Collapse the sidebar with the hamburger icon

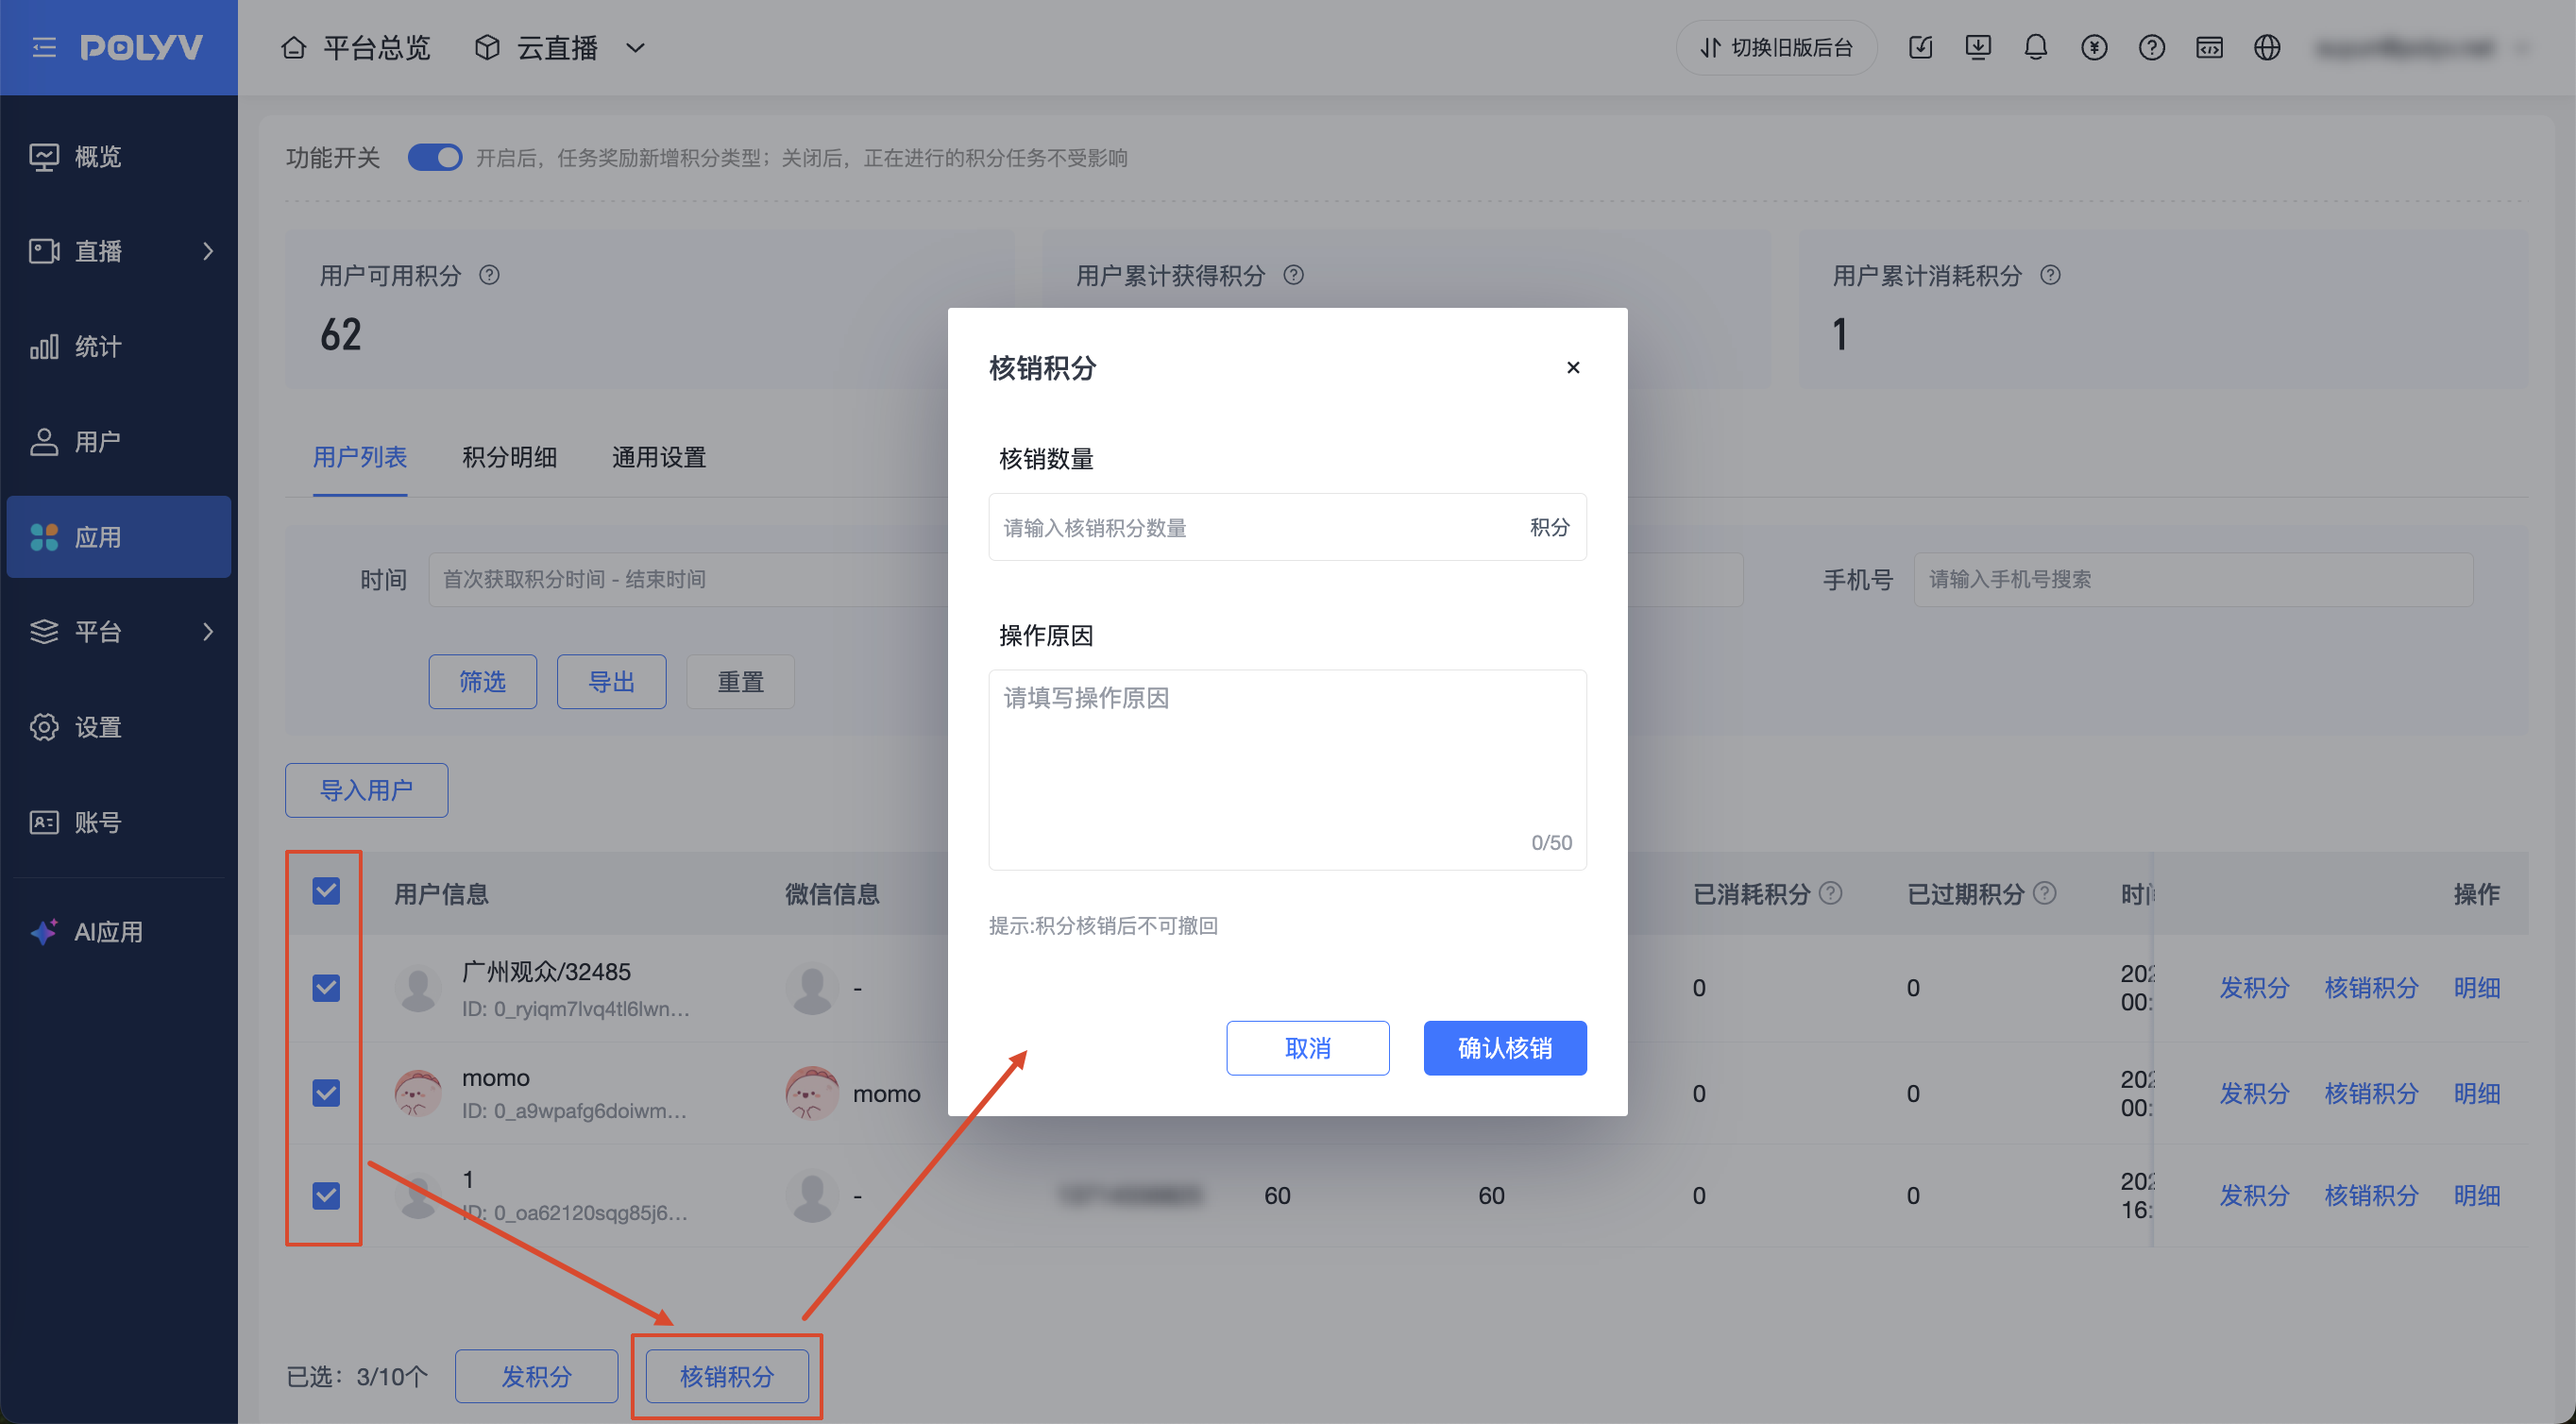(44, 47)
